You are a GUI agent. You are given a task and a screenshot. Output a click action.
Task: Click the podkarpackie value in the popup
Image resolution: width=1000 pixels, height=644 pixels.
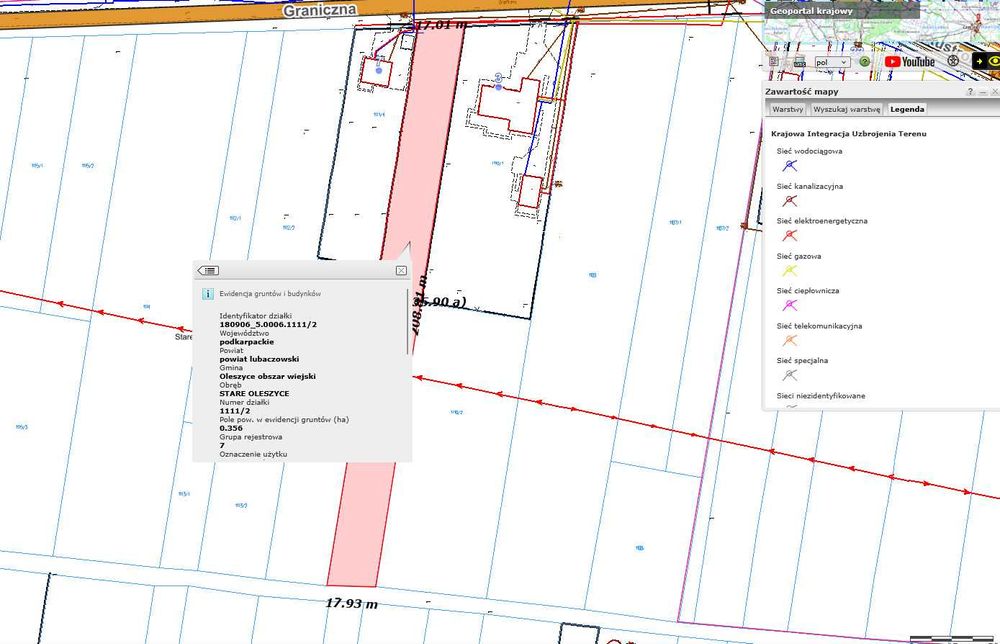coord(246,342)
